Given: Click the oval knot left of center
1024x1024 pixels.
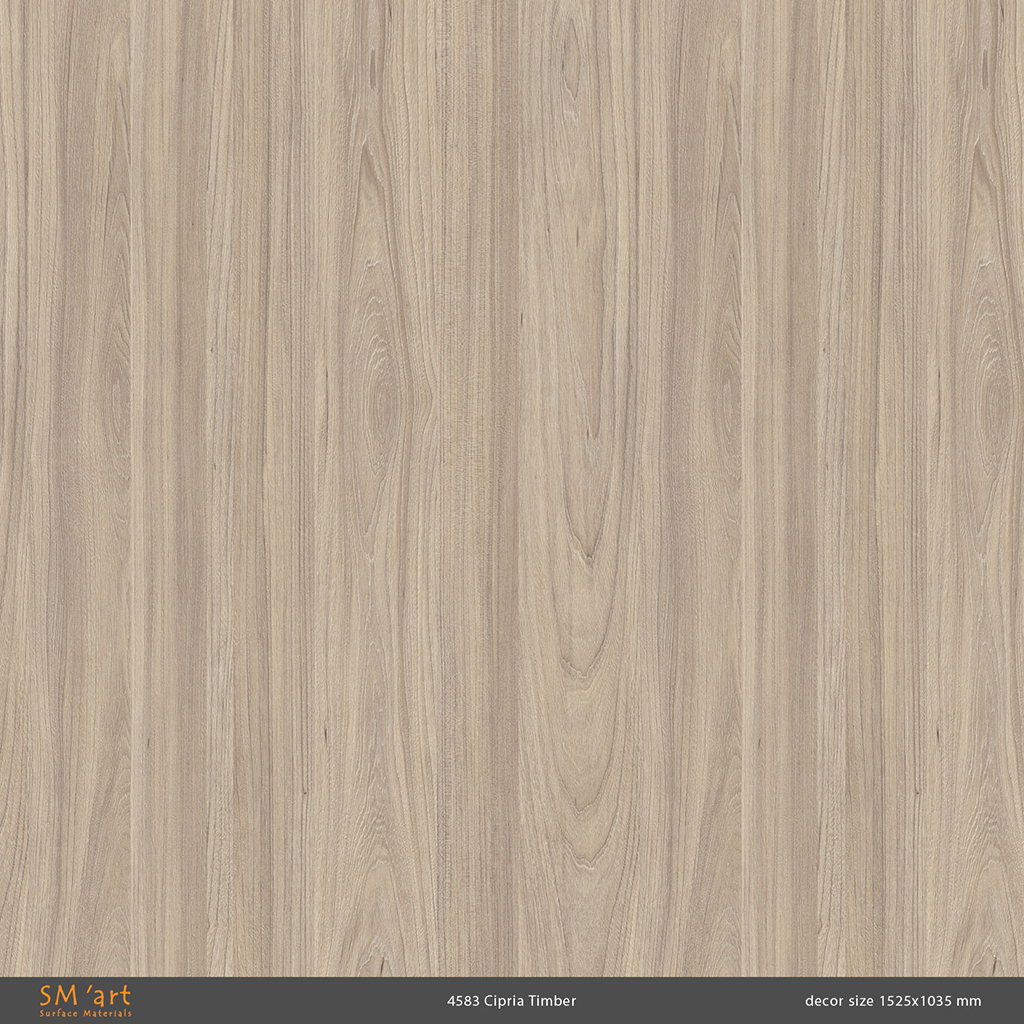Looking at the screenshot, I should [x=383, y=400].
